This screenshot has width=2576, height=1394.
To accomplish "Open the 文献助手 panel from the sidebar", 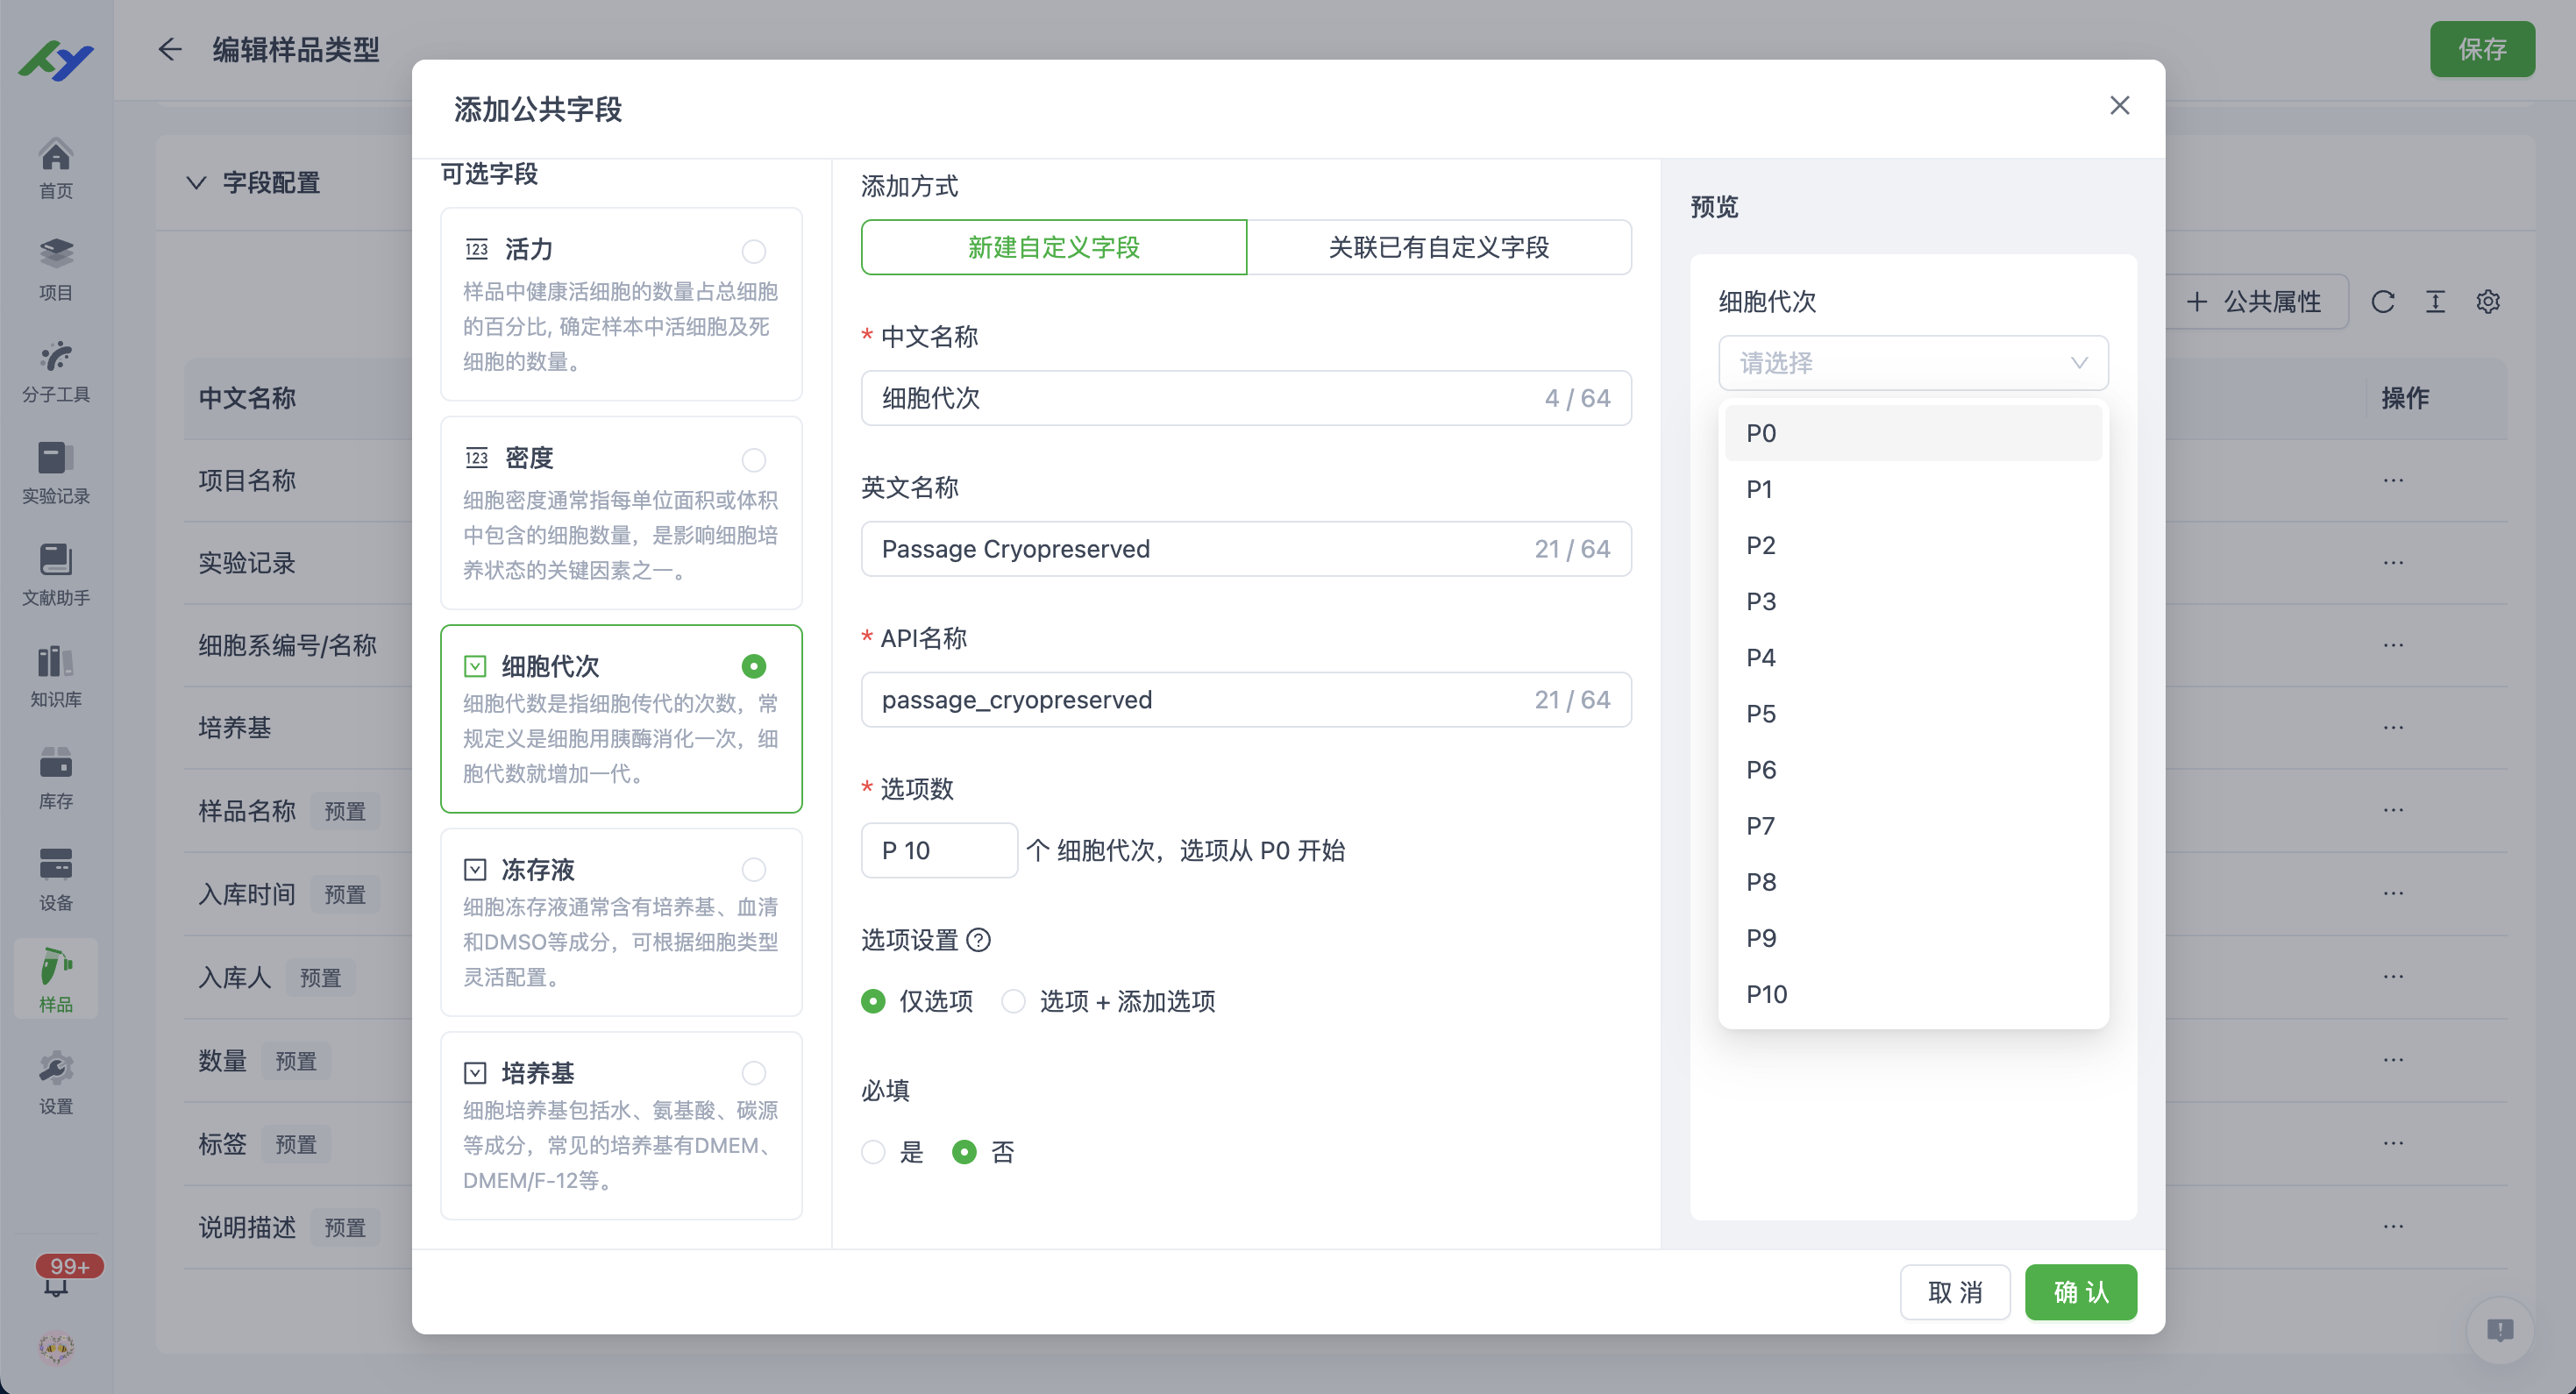I will point(55,573).
